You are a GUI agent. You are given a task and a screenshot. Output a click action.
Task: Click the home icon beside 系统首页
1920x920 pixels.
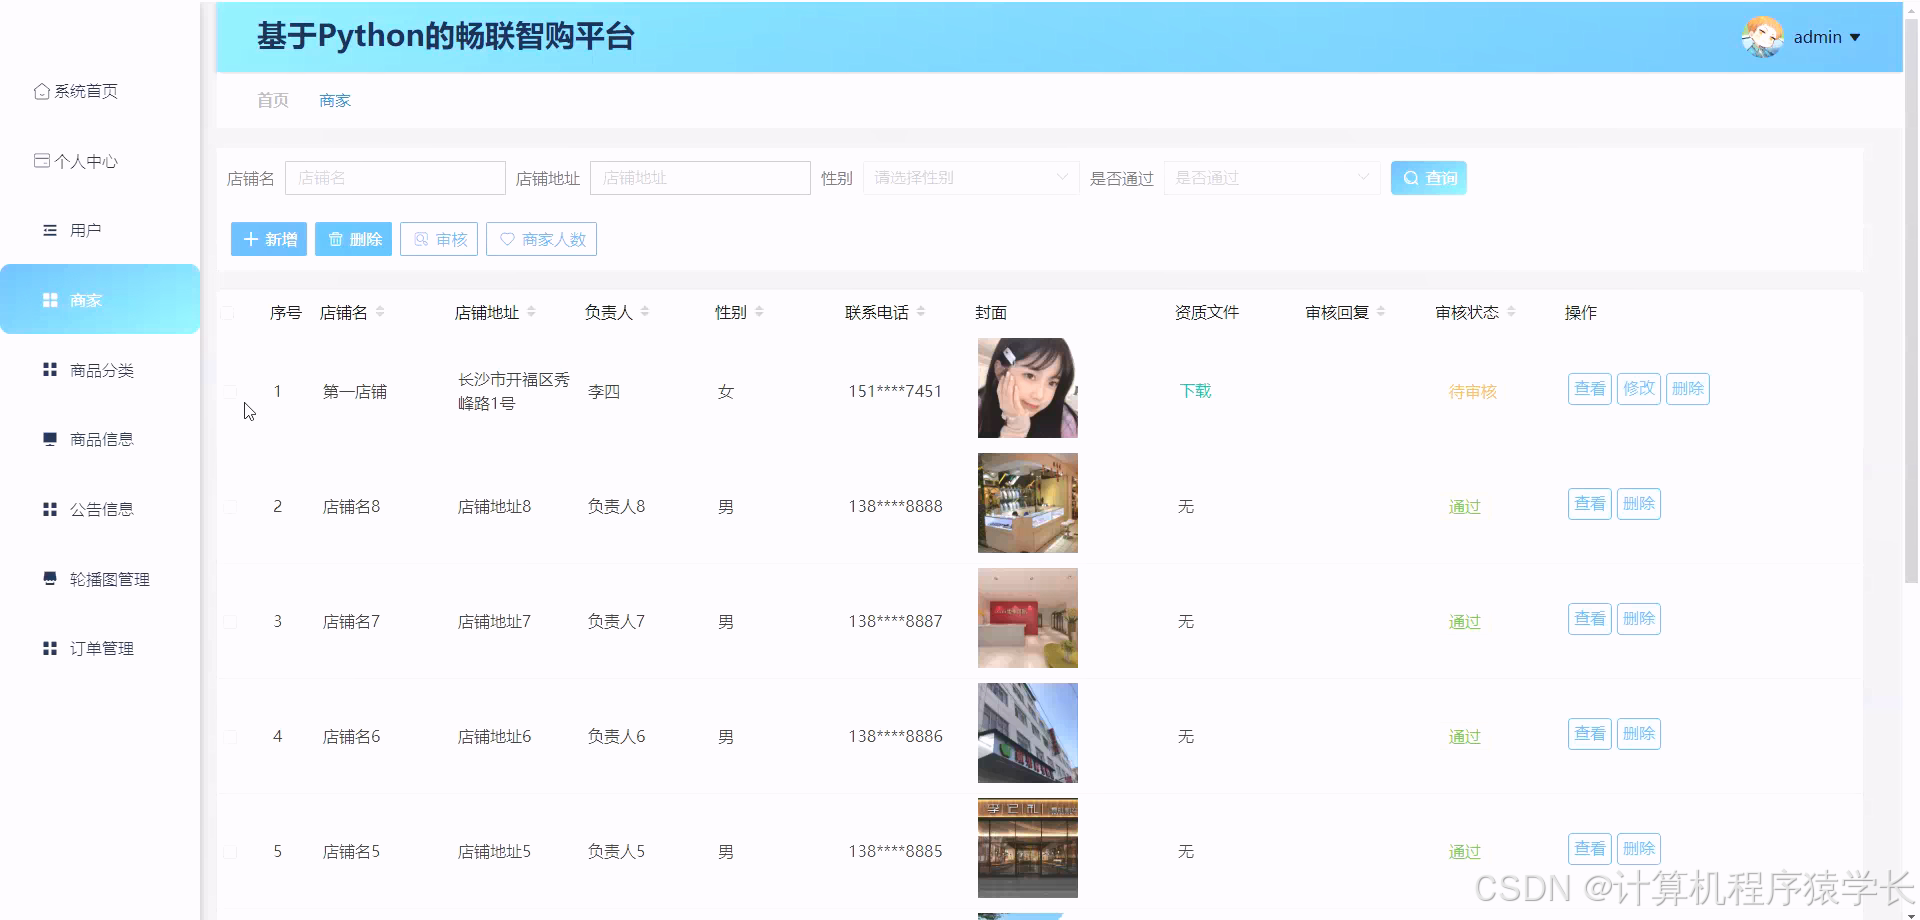[42, 91]
